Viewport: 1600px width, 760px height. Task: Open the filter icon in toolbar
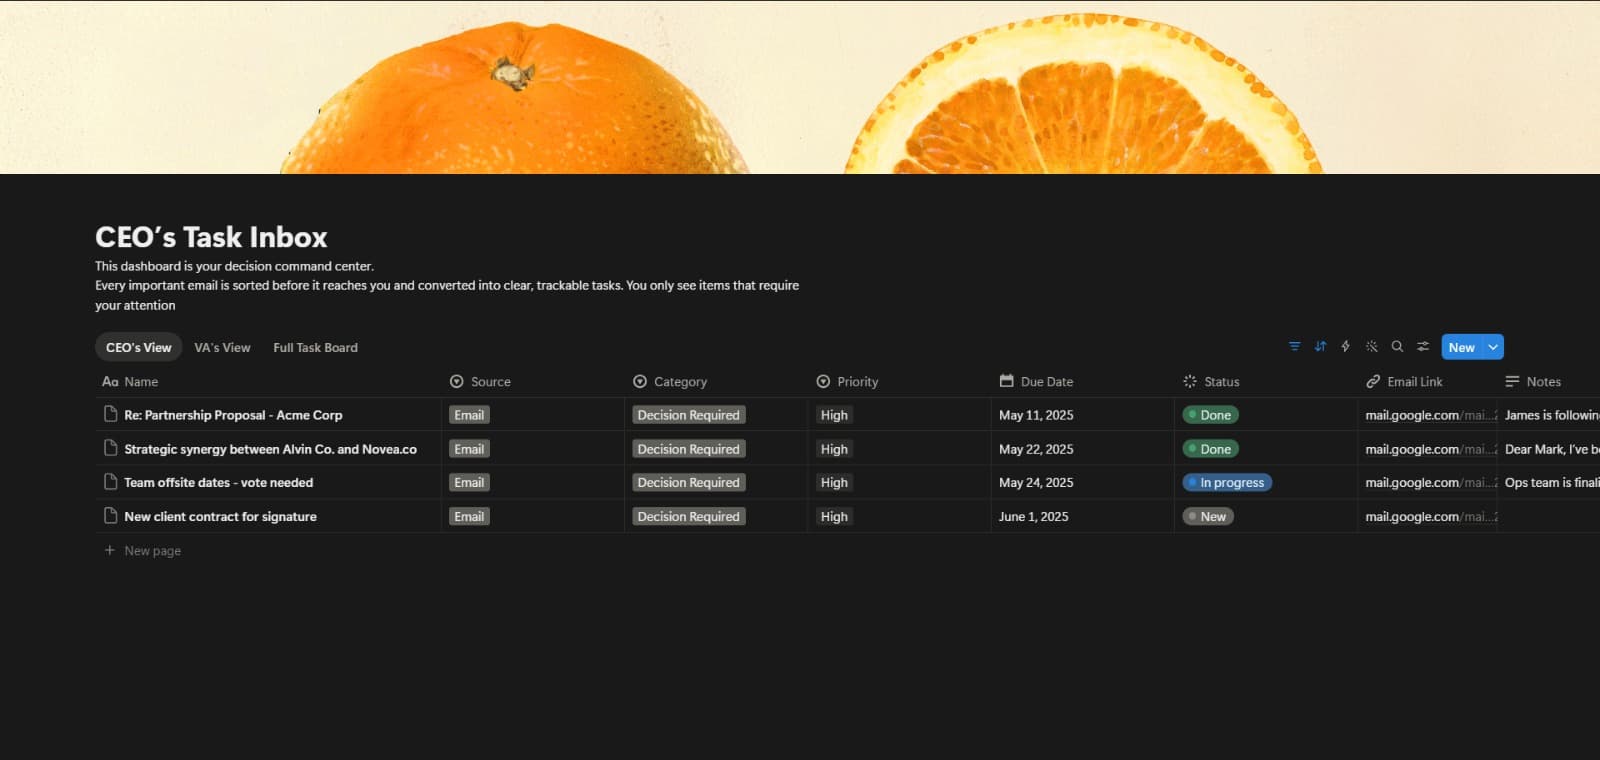tap(1294, 347)
